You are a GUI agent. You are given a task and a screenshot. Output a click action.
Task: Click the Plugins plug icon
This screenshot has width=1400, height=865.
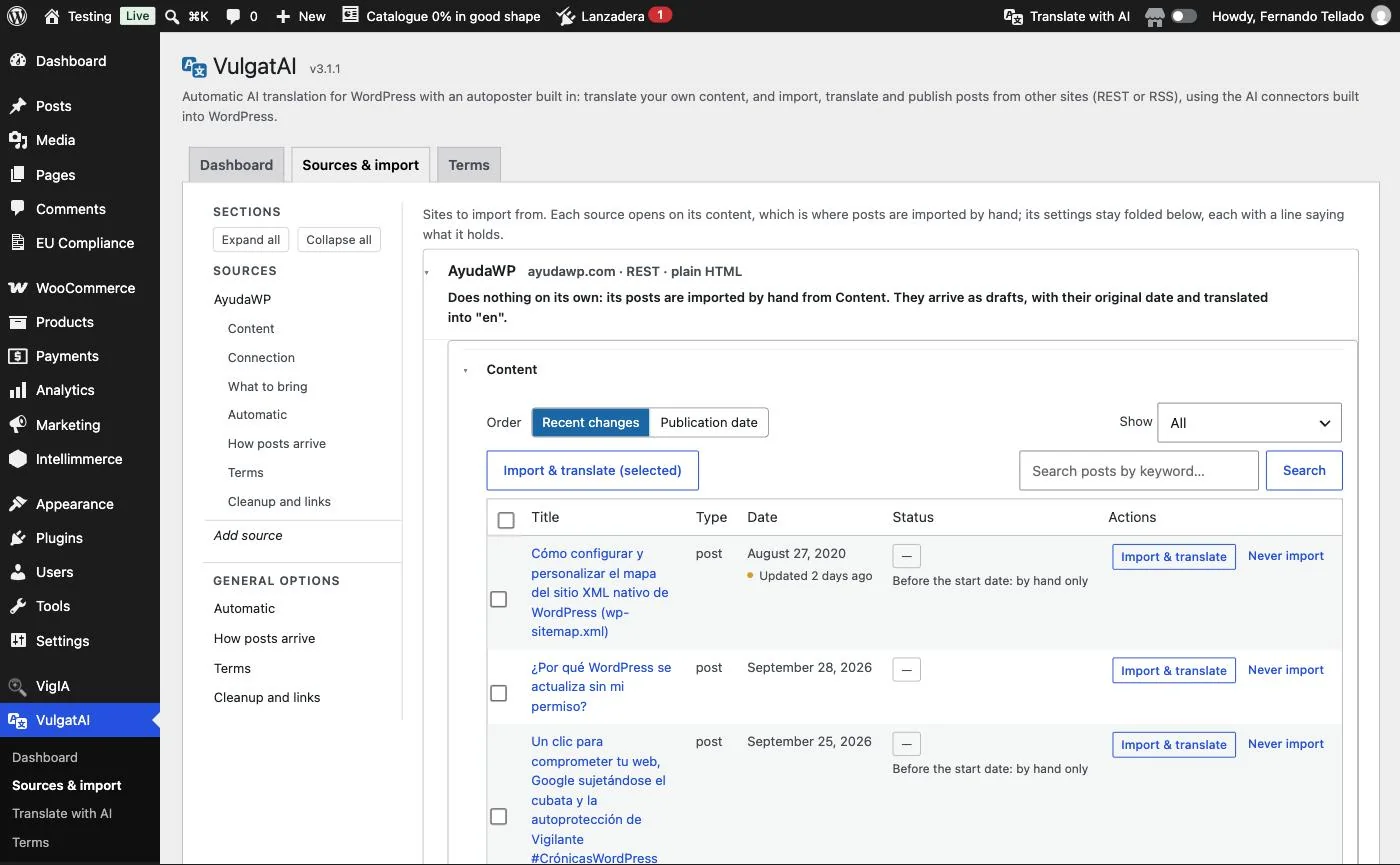click(x=17, y=538)
